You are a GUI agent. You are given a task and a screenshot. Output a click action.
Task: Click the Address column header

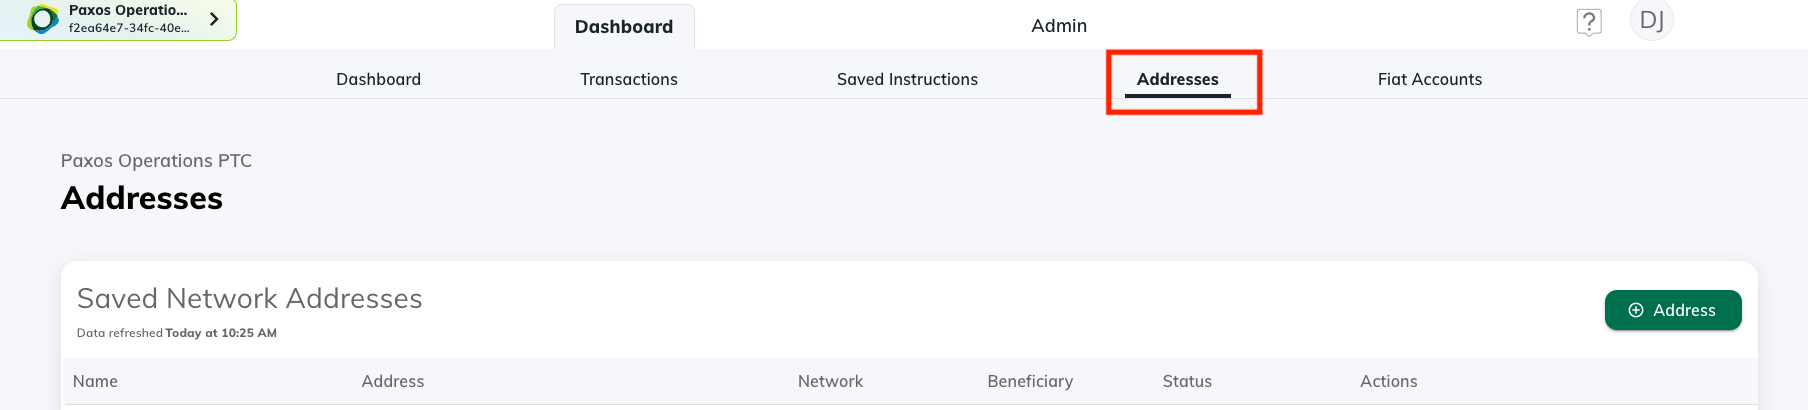[x=393, y=381]
